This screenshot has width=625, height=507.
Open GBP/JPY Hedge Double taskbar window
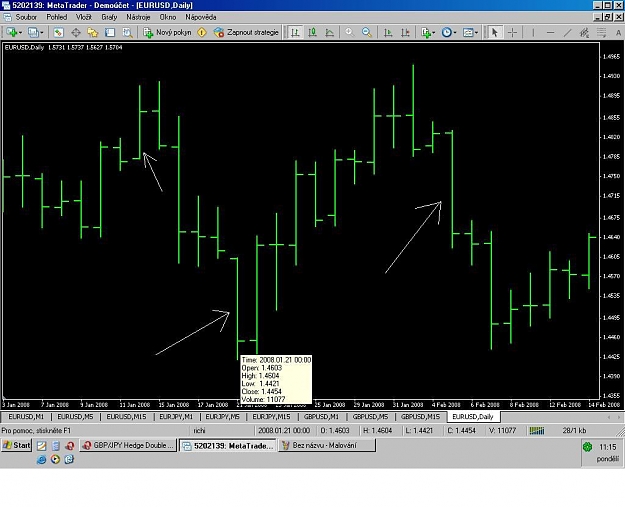128,445
